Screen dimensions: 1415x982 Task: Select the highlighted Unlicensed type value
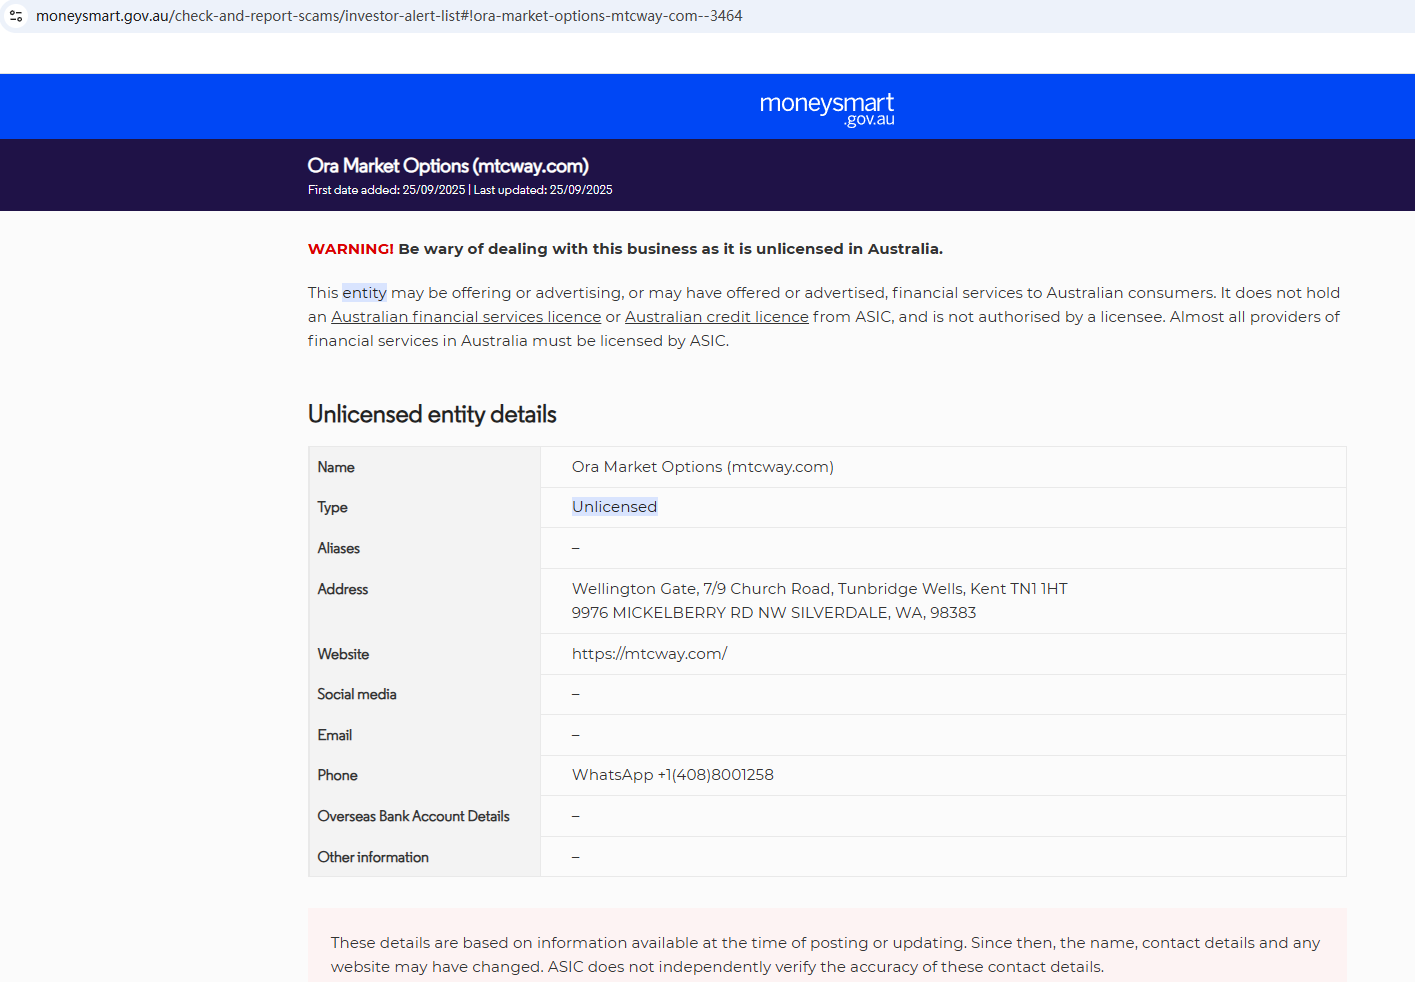(x=614, y=507)
